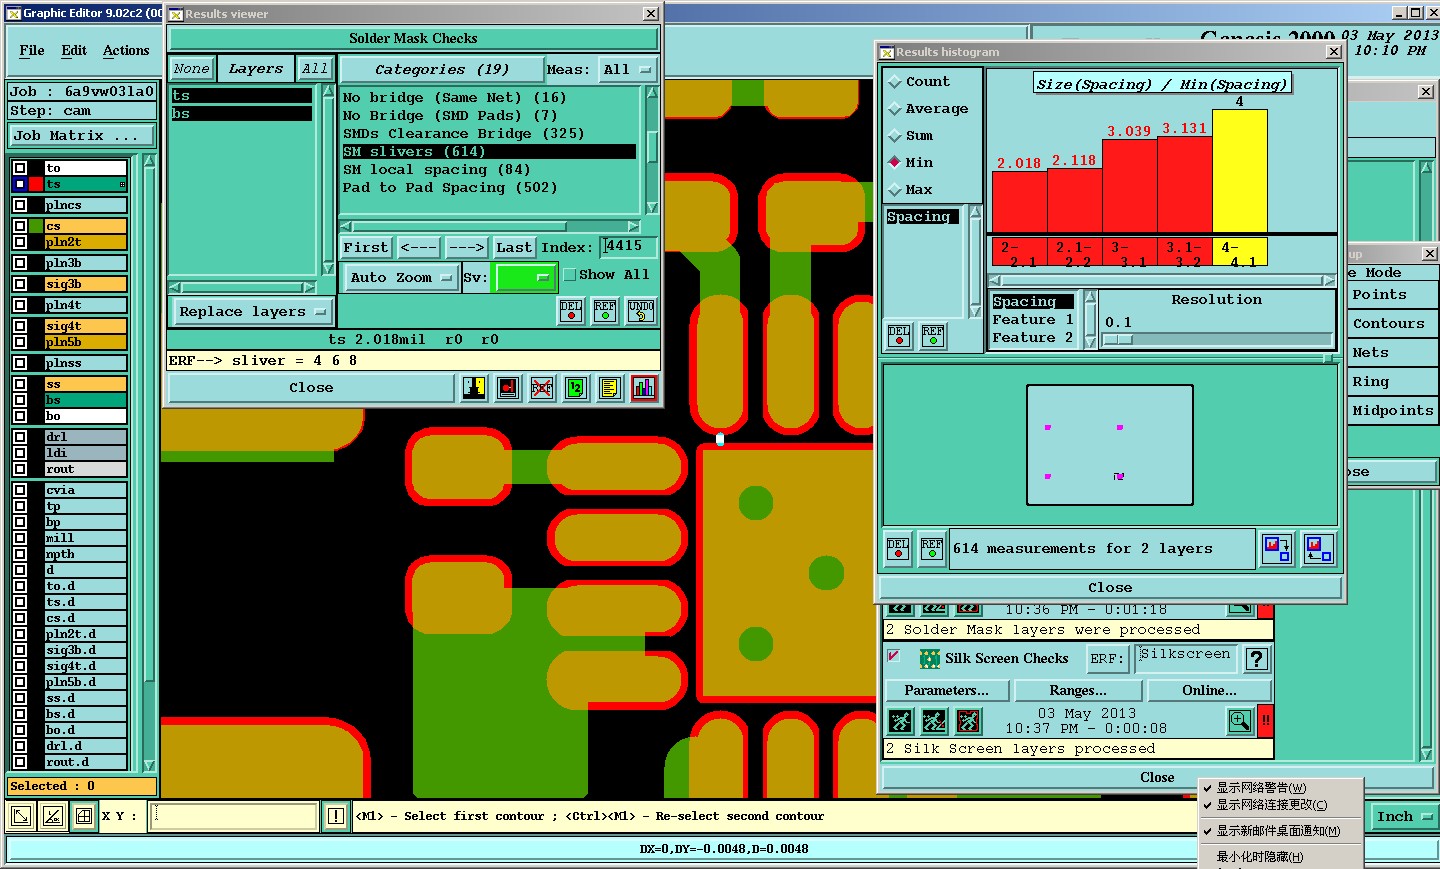Open the Auto Zoom dropdown
1440x869 pixels.
401,278
